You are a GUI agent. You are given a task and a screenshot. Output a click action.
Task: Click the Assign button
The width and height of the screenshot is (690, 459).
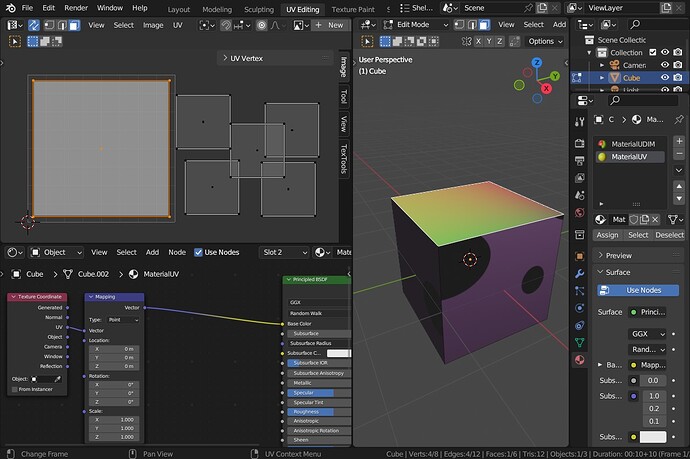(x=607, y=235)
